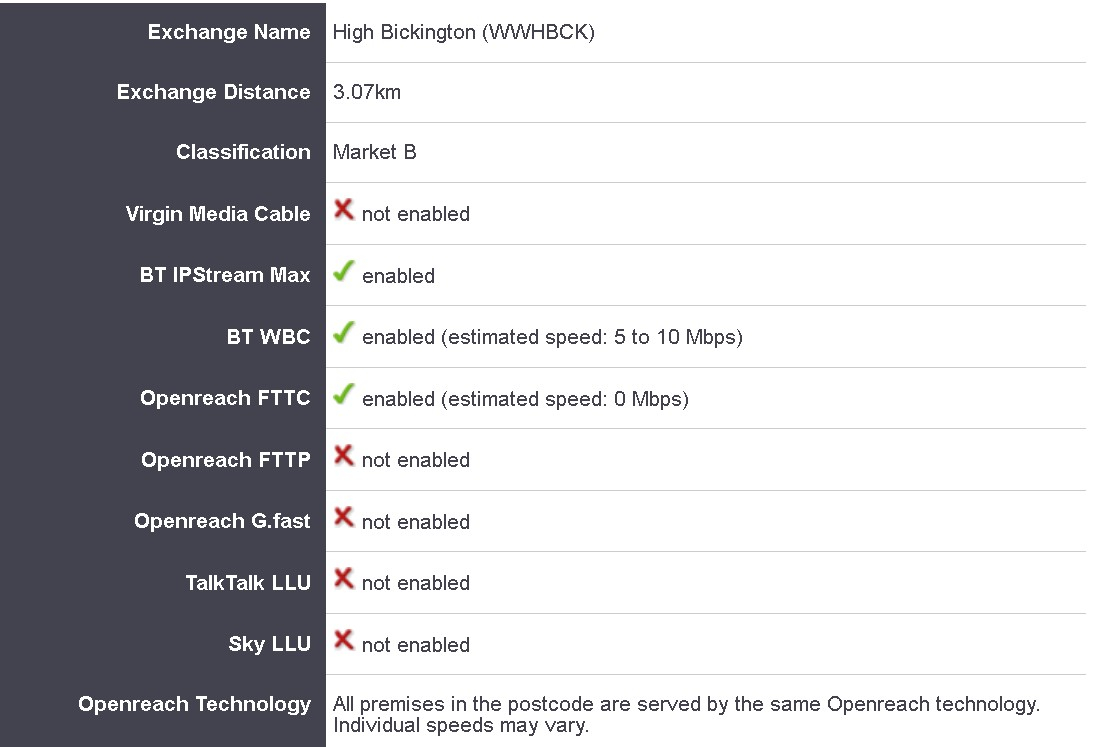Click the BT WBC estimated speed text
This screenshot has width=1119, height=747.
point(552,337)
